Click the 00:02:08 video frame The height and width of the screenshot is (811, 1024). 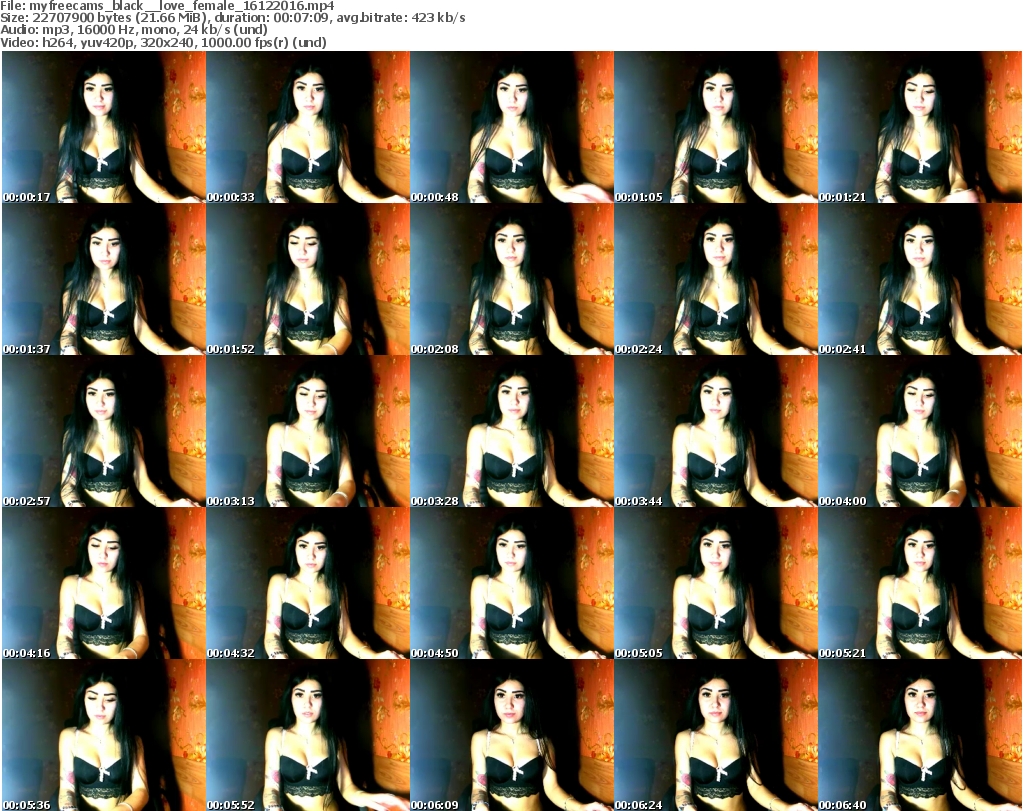point(511,279)
